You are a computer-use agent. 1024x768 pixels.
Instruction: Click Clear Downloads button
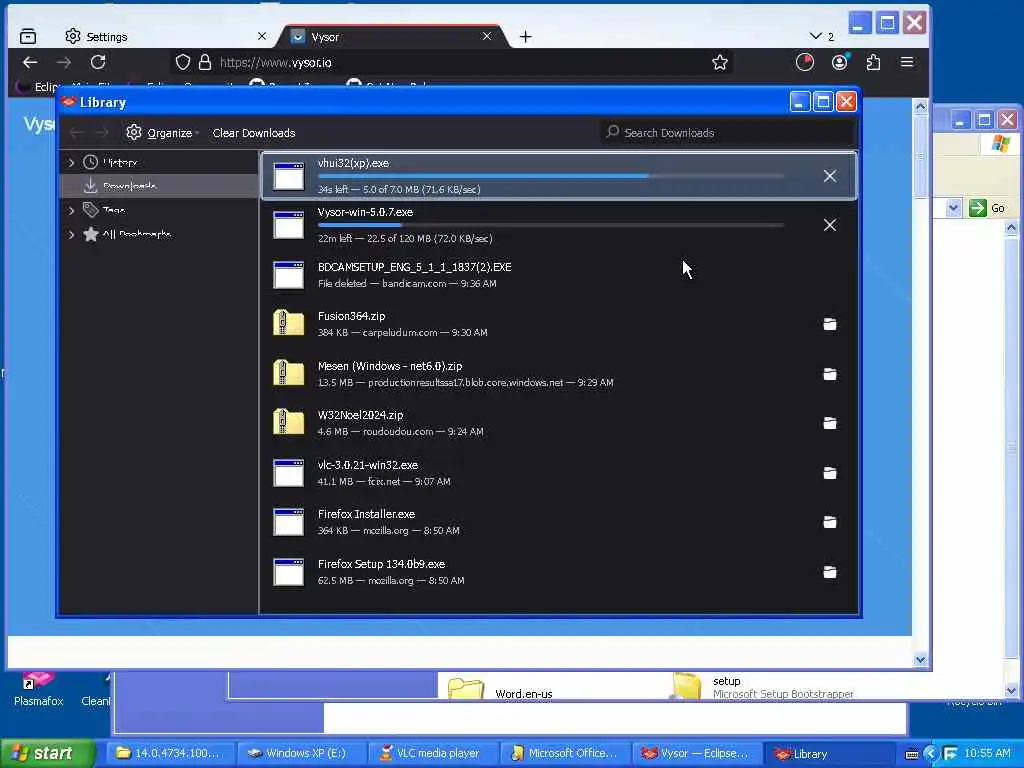tap(253, 133)
